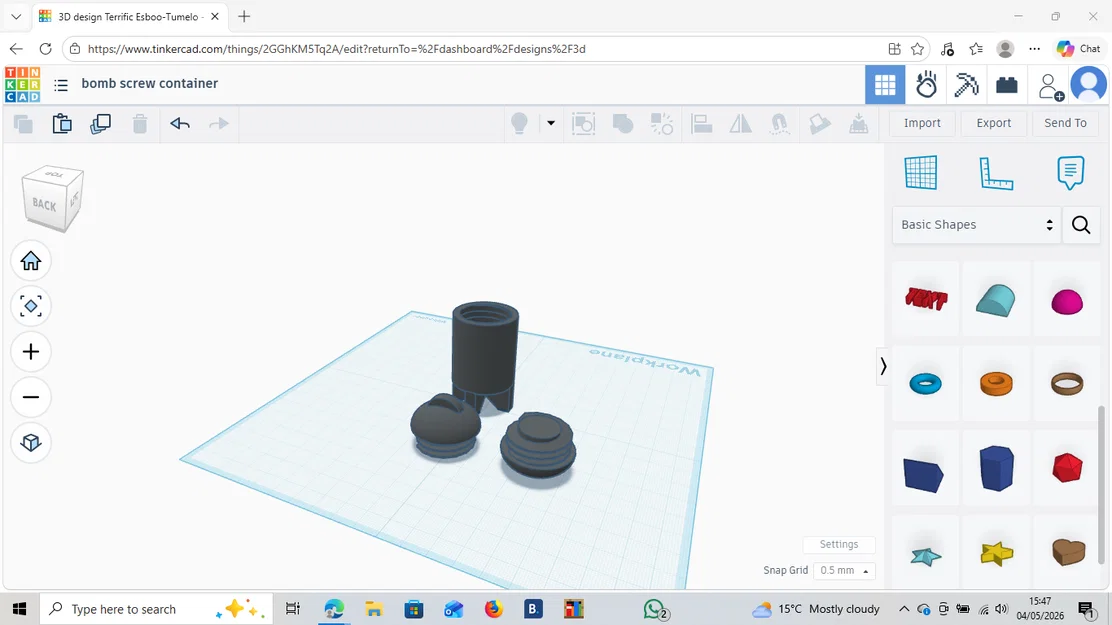The width and height of the screenshot is (1112, 625).
Task: Select the red Text shape
Action: 926,299
